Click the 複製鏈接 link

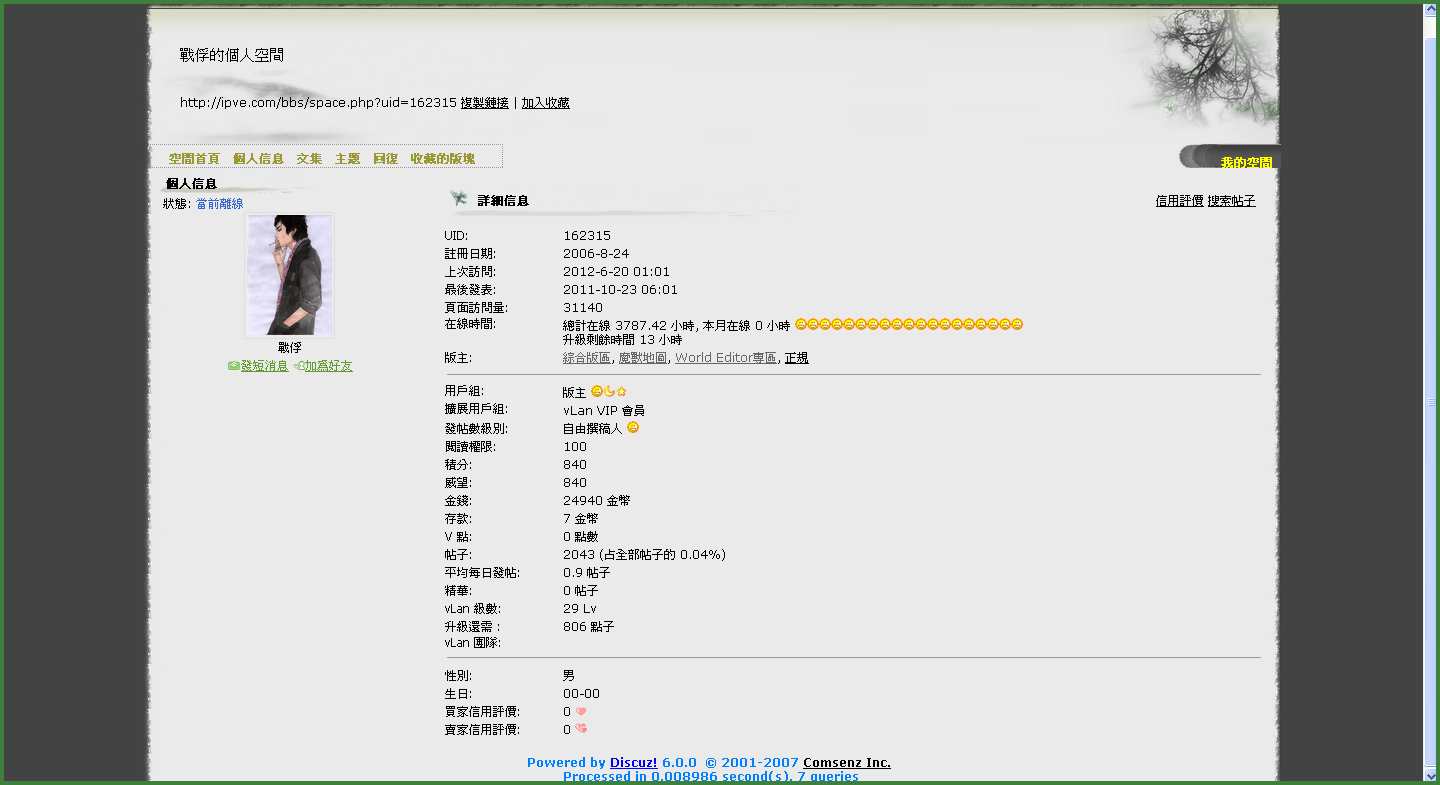485,103
